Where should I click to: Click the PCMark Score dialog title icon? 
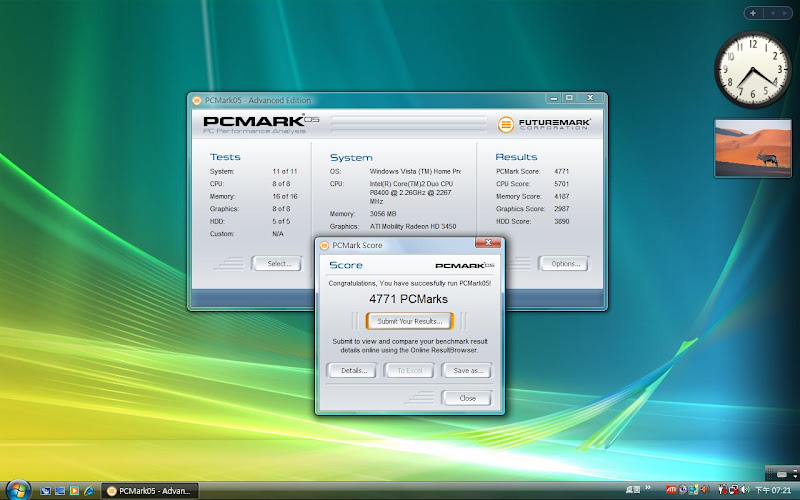[x=324, y=245]
